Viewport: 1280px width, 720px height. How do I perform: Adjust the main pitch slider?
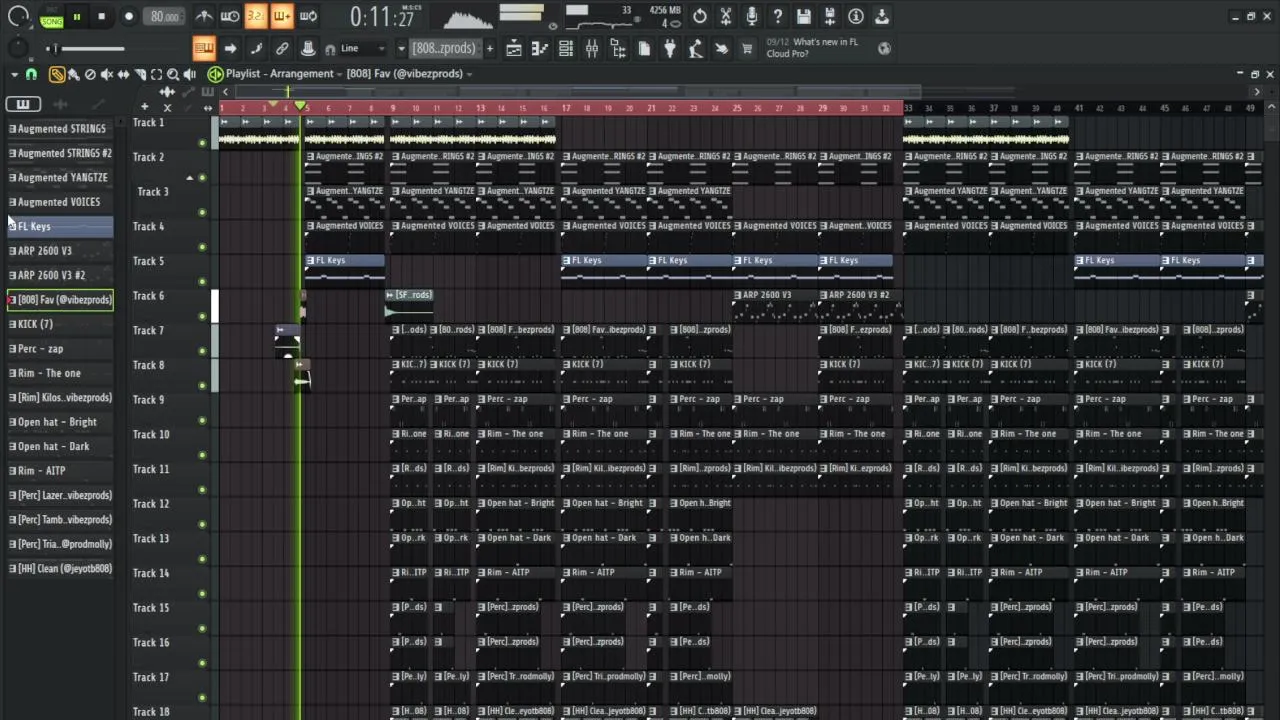click(x=90, y=48)
